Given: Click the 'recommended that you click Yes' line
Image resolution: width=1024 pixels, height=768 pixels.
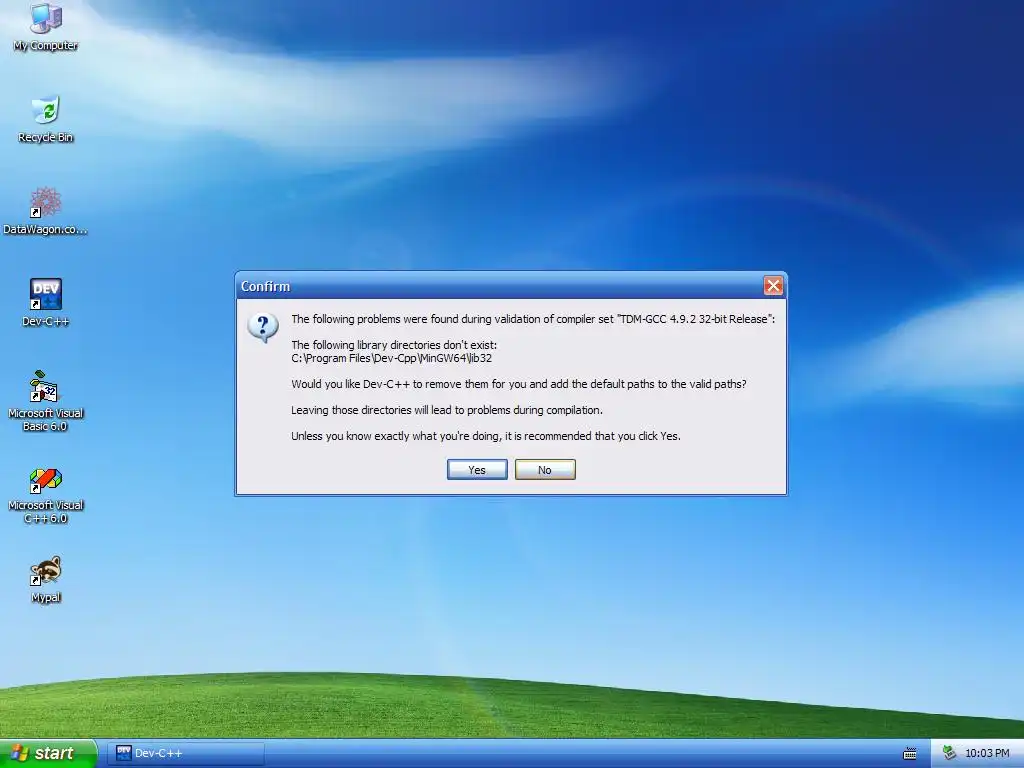Looking at the screenshot, I should click(x=486, y=436).
